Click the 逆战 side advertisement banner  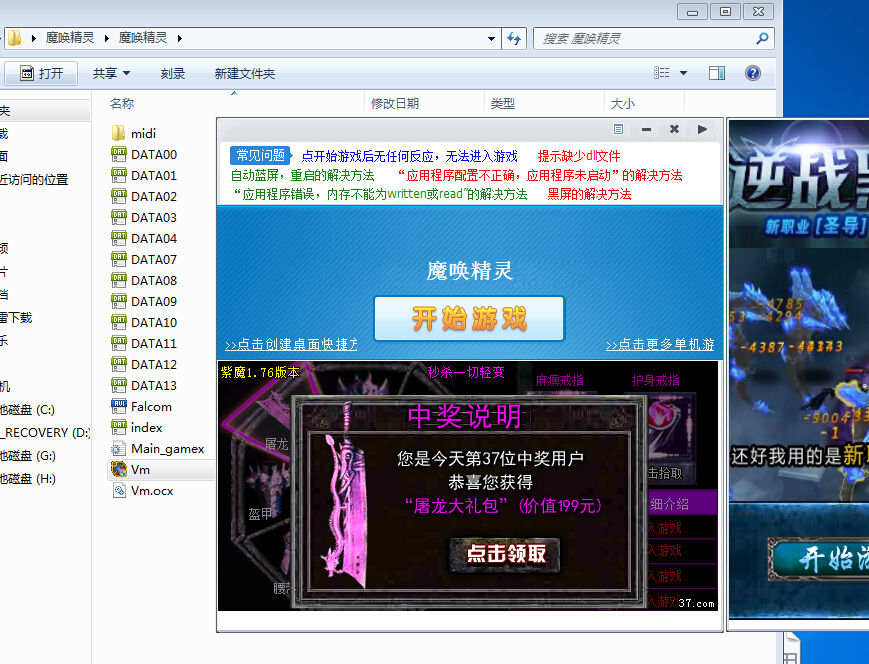[799, 369]
